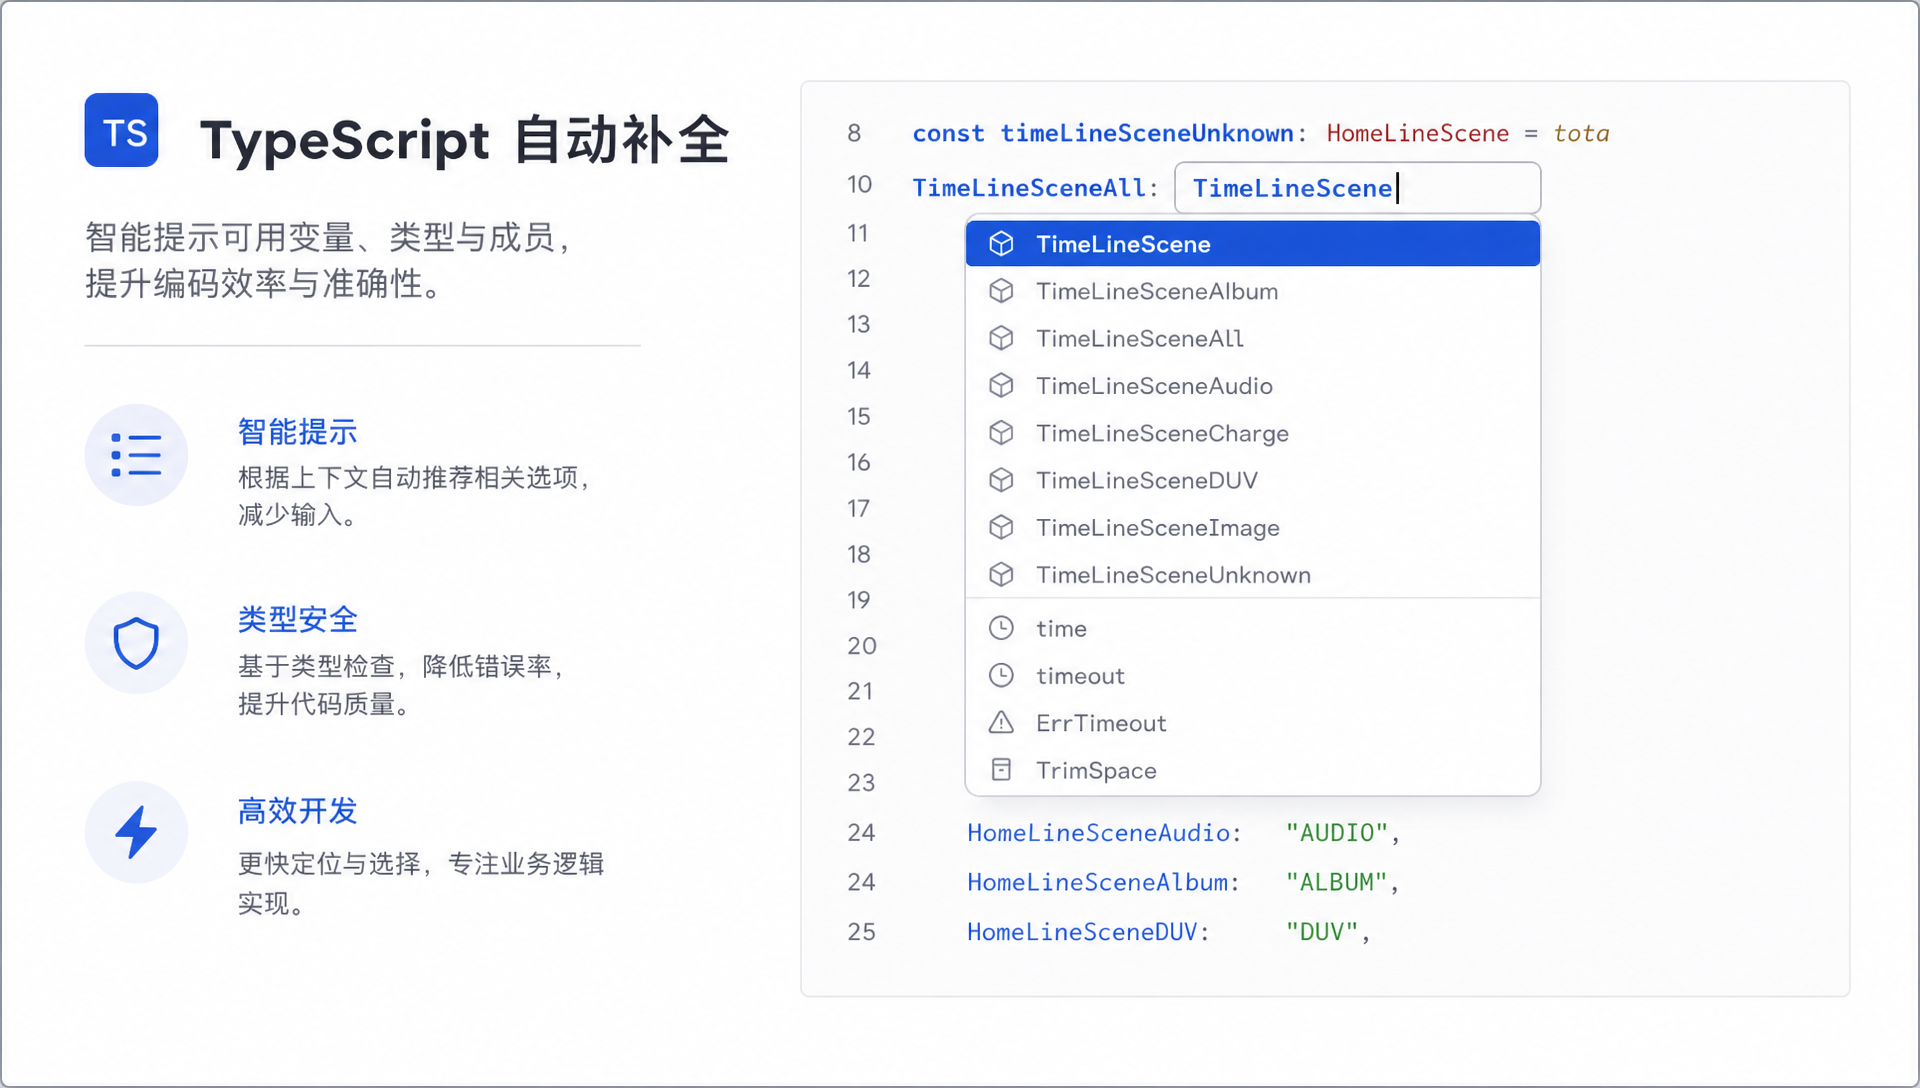1920x1088 pixels.
Task: Click the cube icon next to TimeLineSceneCharge
Action: point(1001,433)
